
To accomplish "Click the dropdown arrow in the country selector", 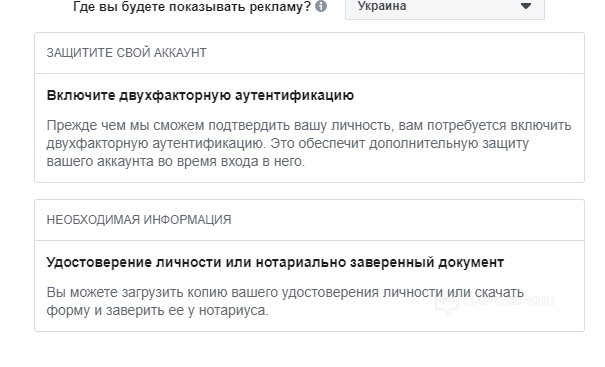I will (526, 6).
